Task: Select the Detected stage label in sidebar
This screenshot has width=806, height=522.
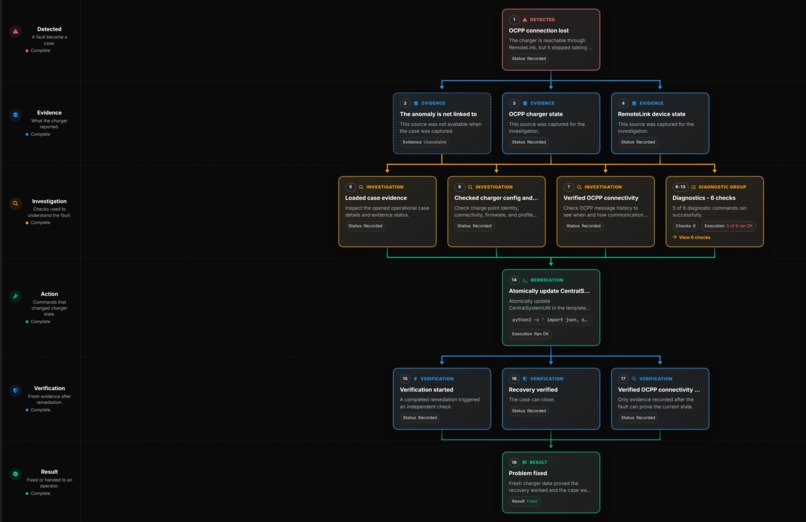Action: [49, 29]
